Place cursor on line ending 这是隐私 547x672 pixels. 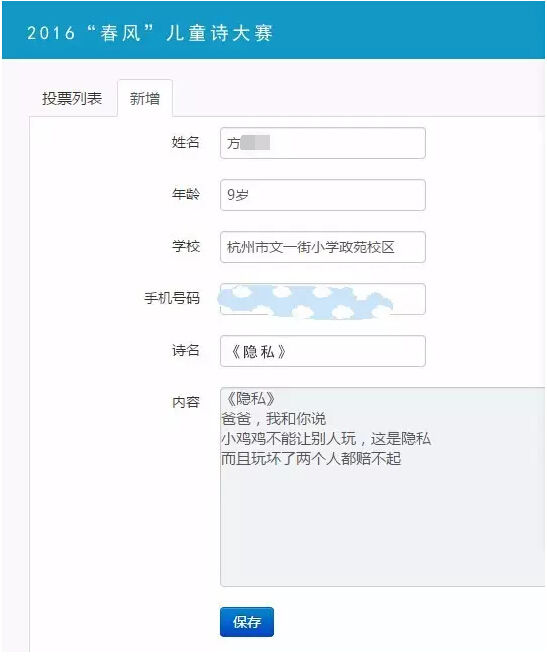(x=326, y=439)
